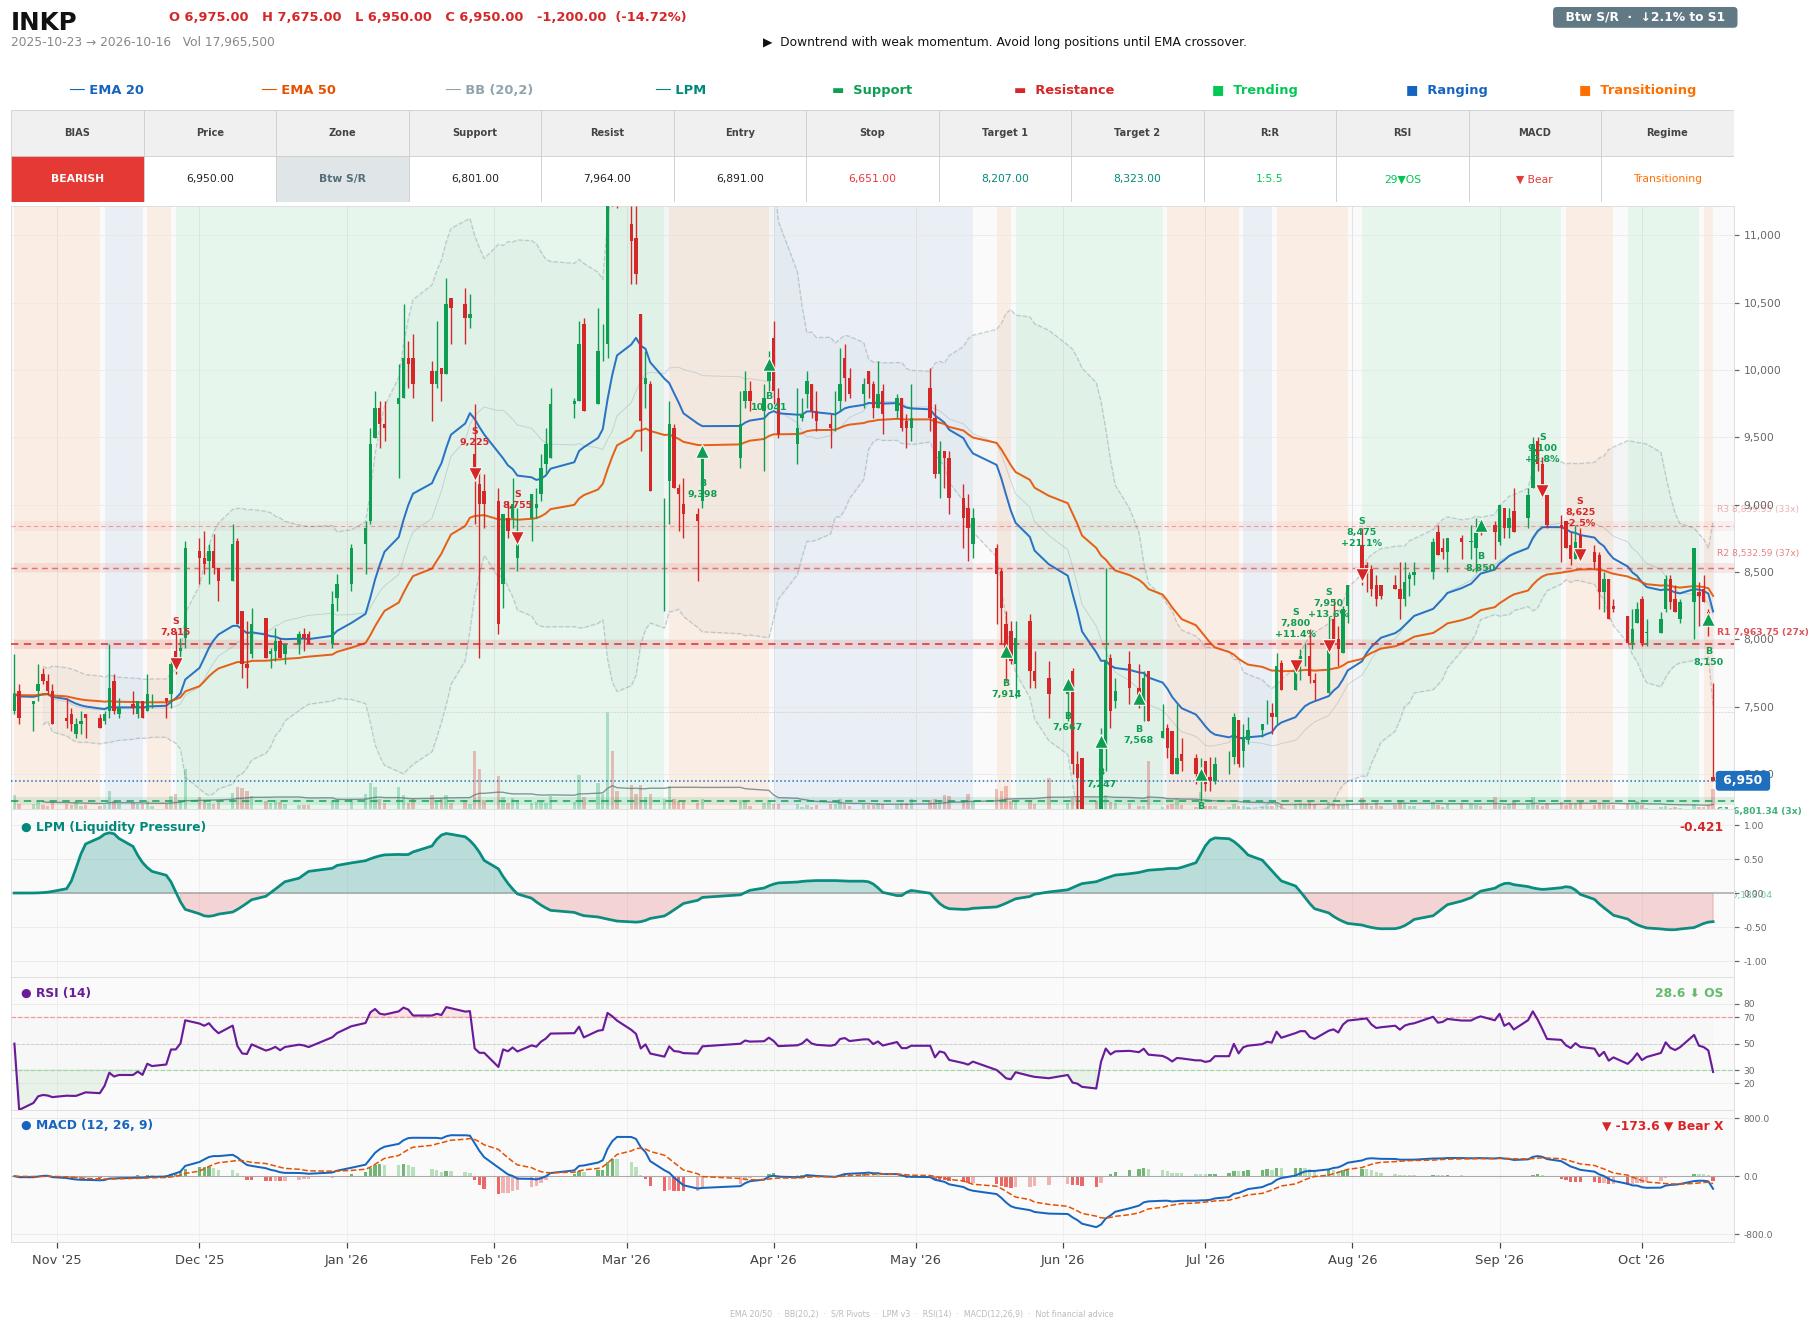1820x1330 pixels.
Task: Click the blue dot beside MACD title
Action: (26, 1126)
